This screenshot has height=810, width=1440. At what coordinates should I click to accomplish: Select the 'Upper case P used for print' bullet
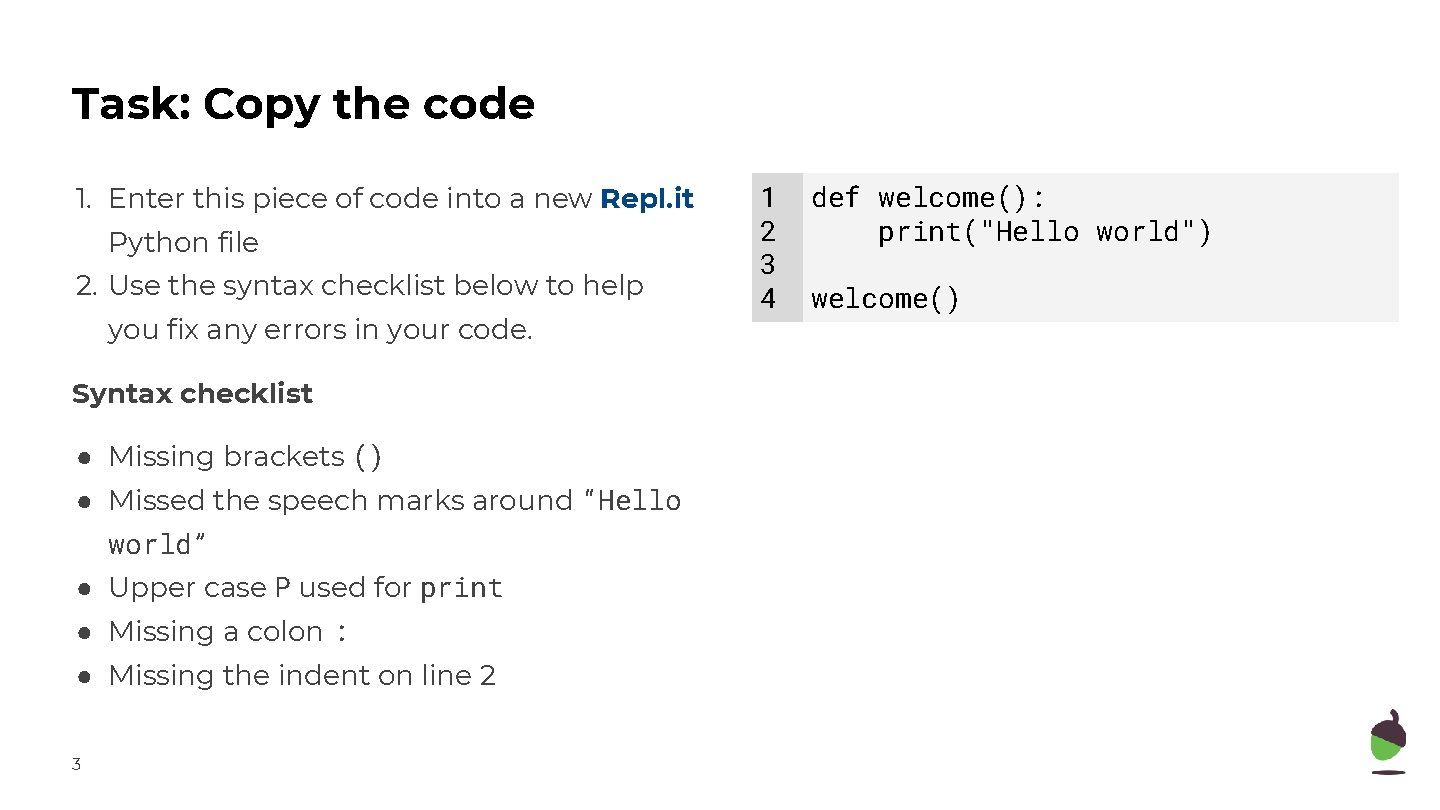tap(305, 588)
